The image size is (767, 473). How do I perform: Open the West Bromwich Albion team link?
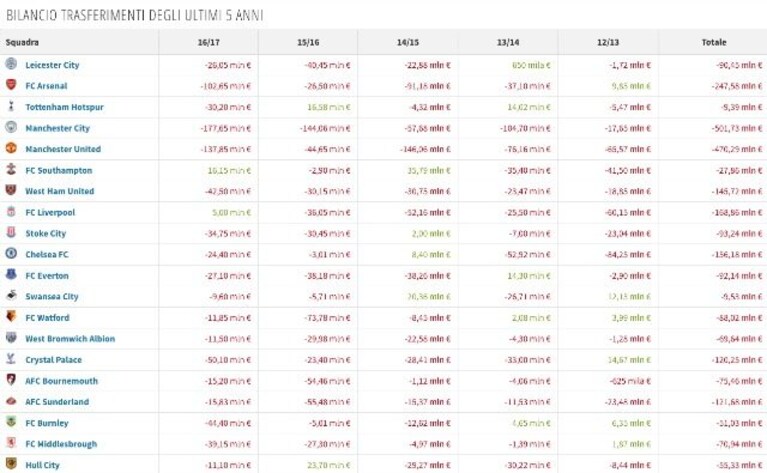pos(70,338)
